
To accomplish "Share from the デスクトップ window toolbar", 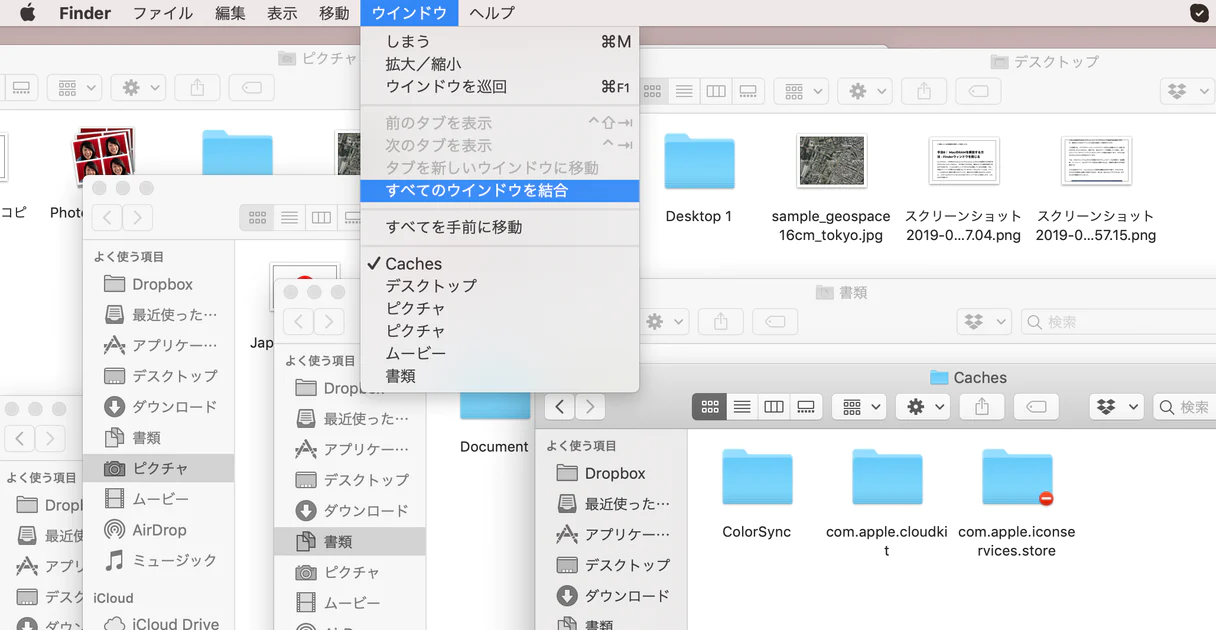I will 924,91.
